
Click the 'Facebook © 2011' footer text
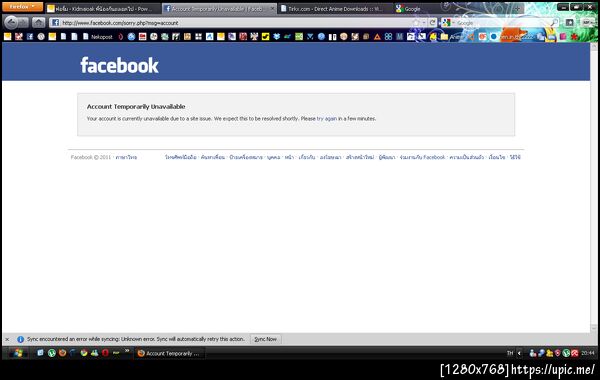click(91, 157)
